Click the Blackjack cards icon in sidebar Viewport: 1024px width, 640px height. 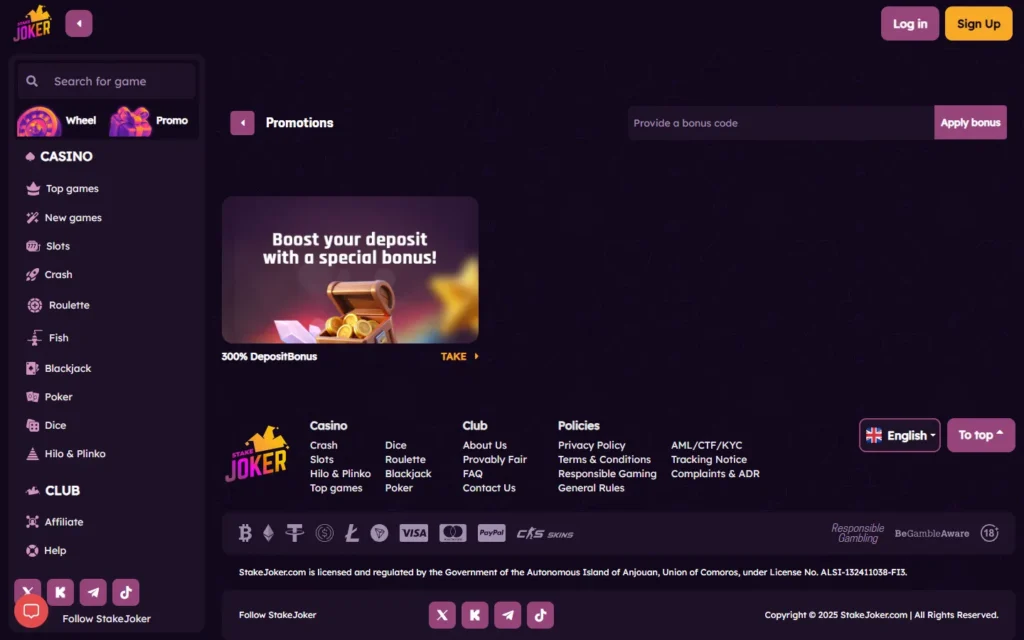32,368
